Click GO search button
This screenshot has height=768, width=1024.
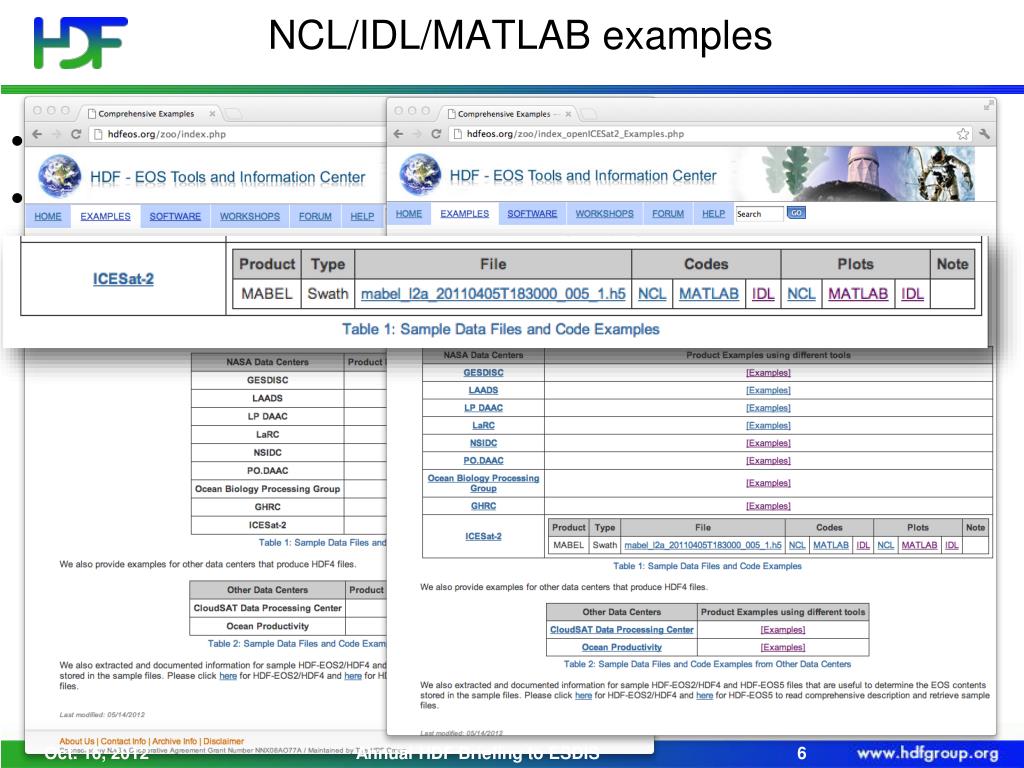(x=796, y=213)
